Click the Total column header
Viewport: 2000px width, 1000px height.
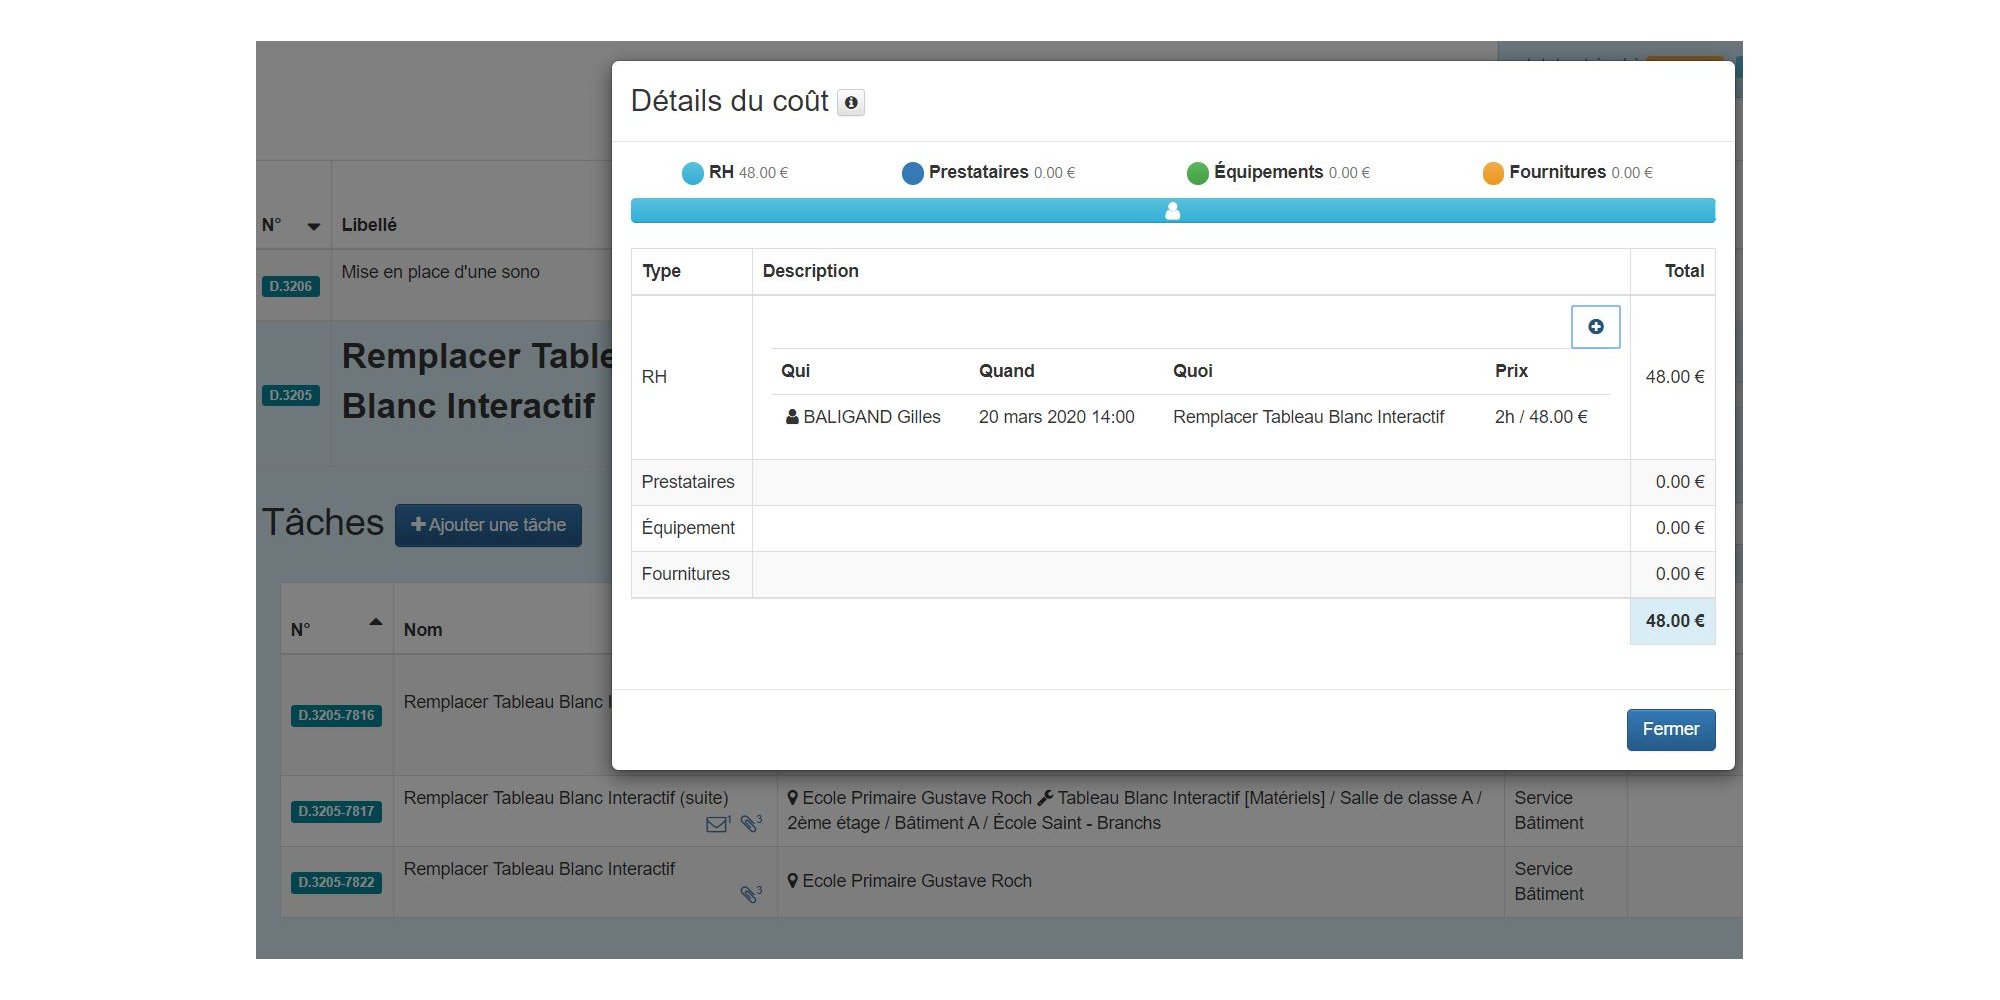point(1684,271)
